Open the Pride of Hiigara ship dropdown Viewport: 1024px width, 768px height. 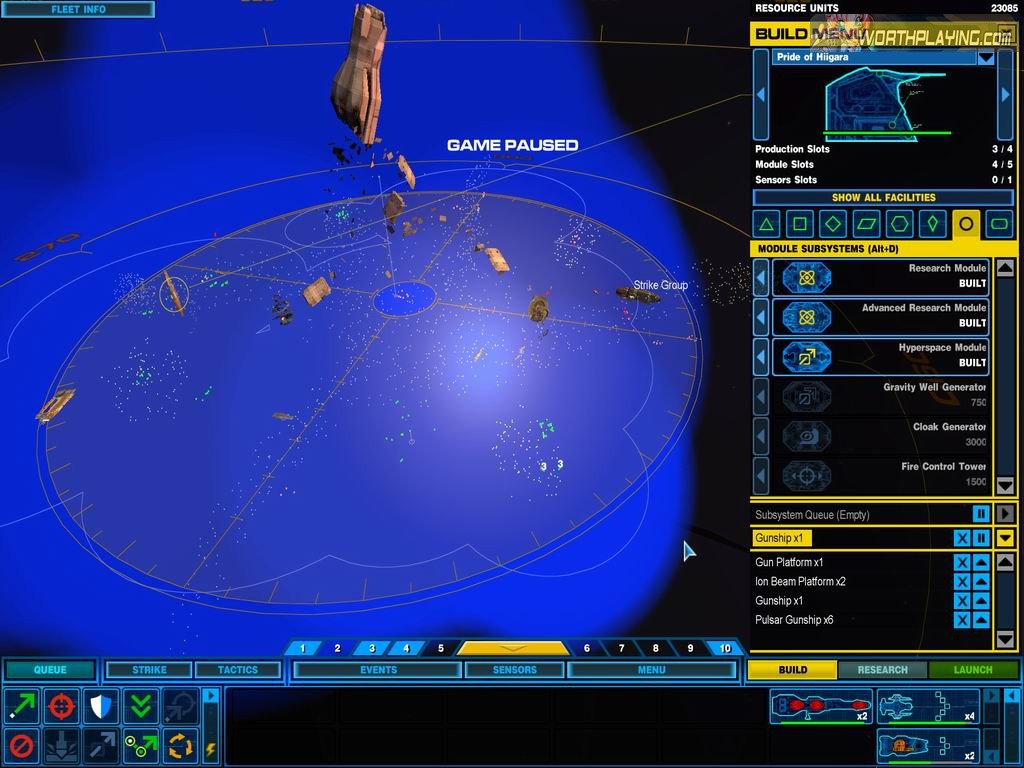point(986,58)
